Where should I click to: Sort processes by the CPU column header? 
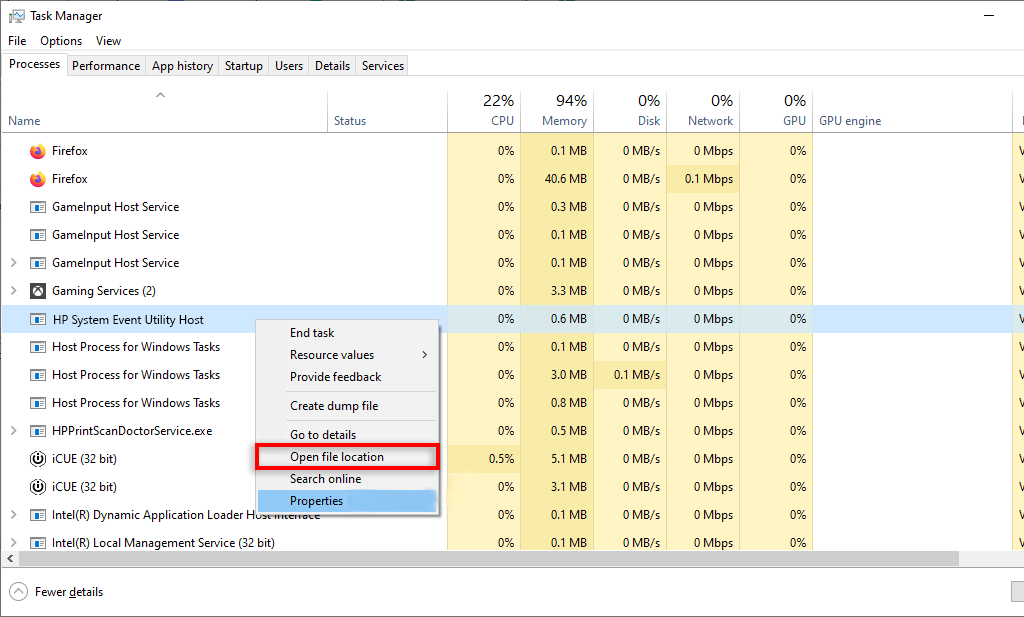(500, 111)
